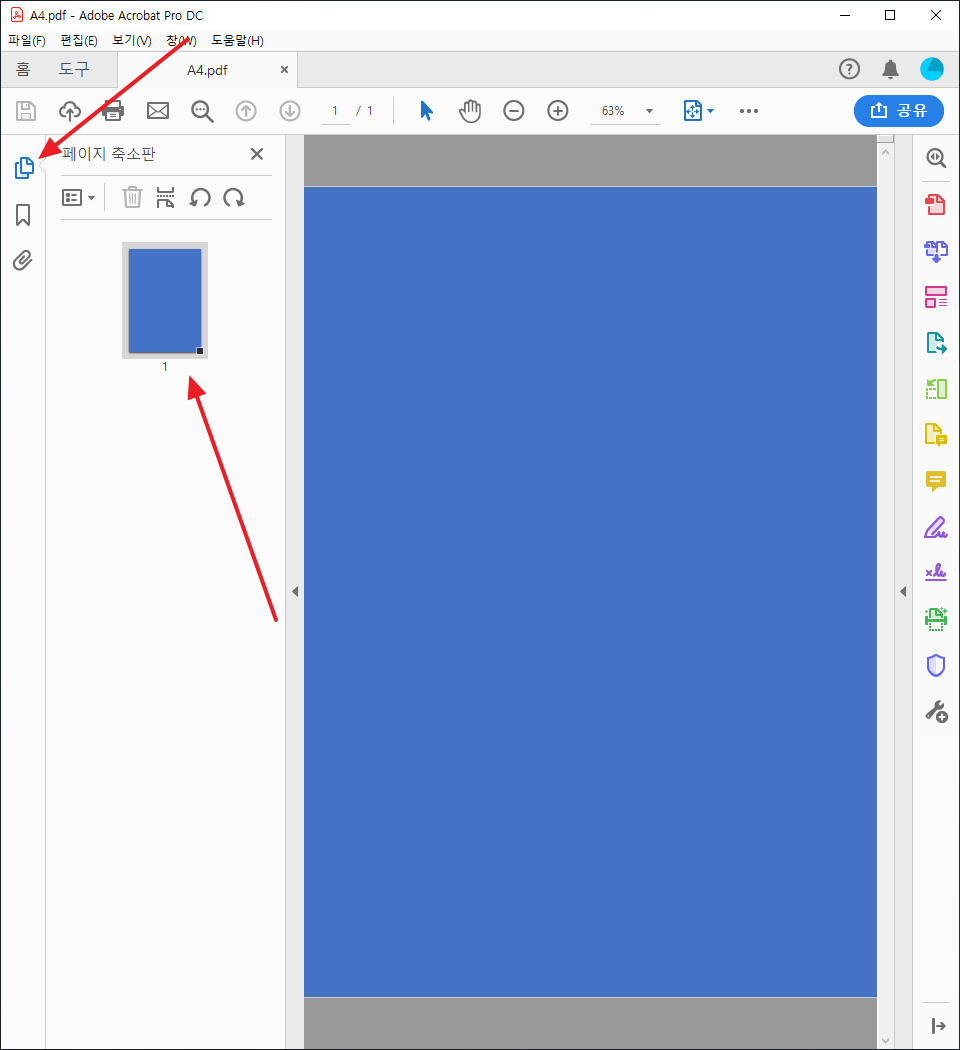The image size is (960, 1050).
Task: Click the vertical scrollbar up arrow
Action: pyautogui.click(x=886, y=152)
